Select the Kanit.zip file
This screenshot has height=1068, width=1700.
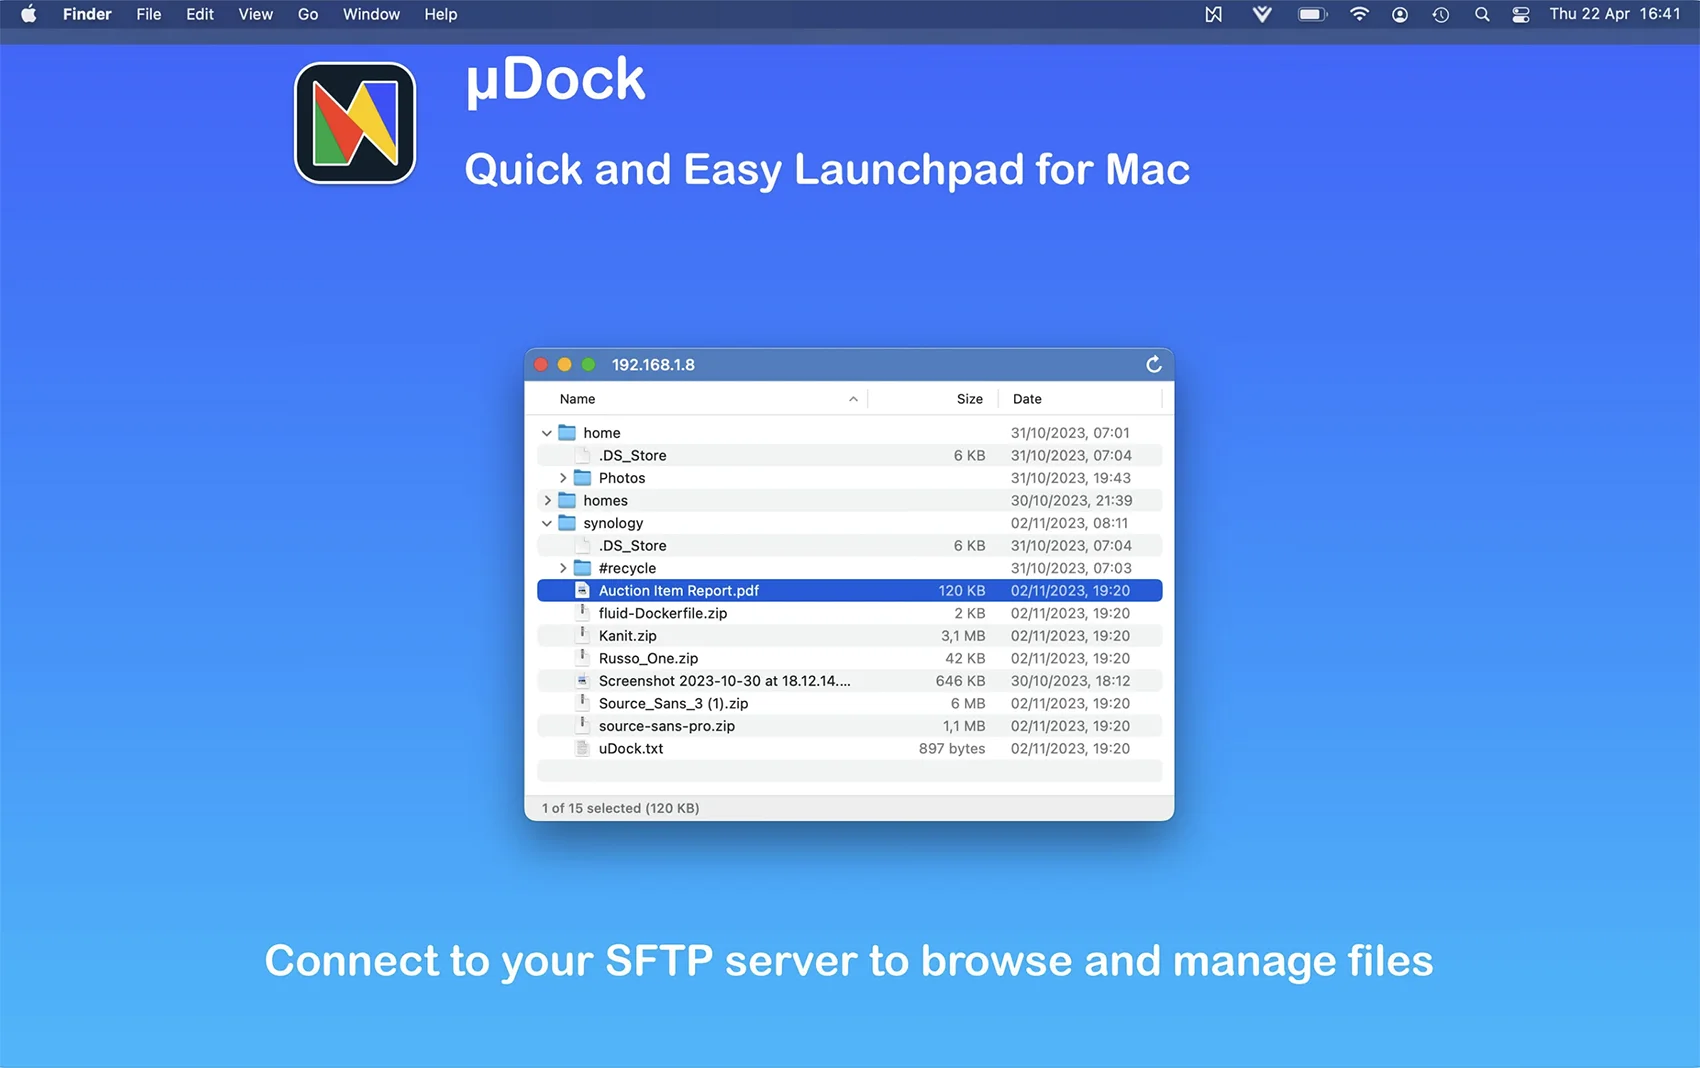pos(628,636)
